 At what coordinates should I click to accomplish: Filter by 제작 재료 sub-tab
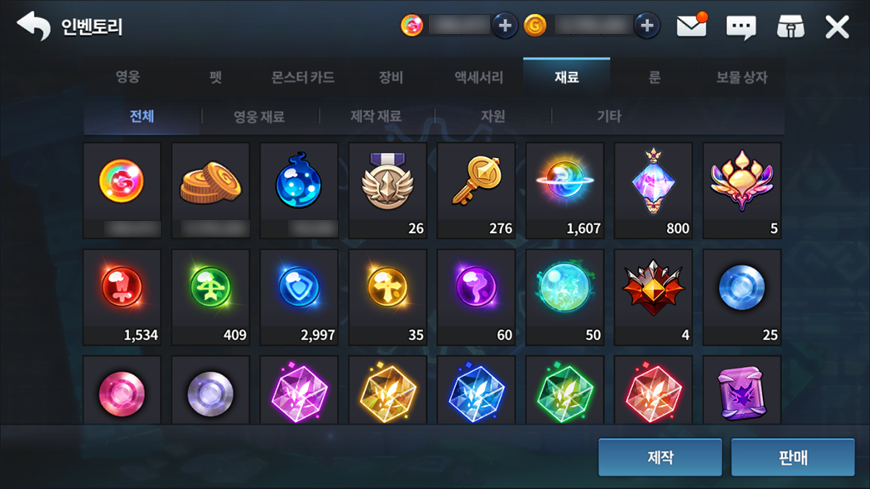point(376,116)
